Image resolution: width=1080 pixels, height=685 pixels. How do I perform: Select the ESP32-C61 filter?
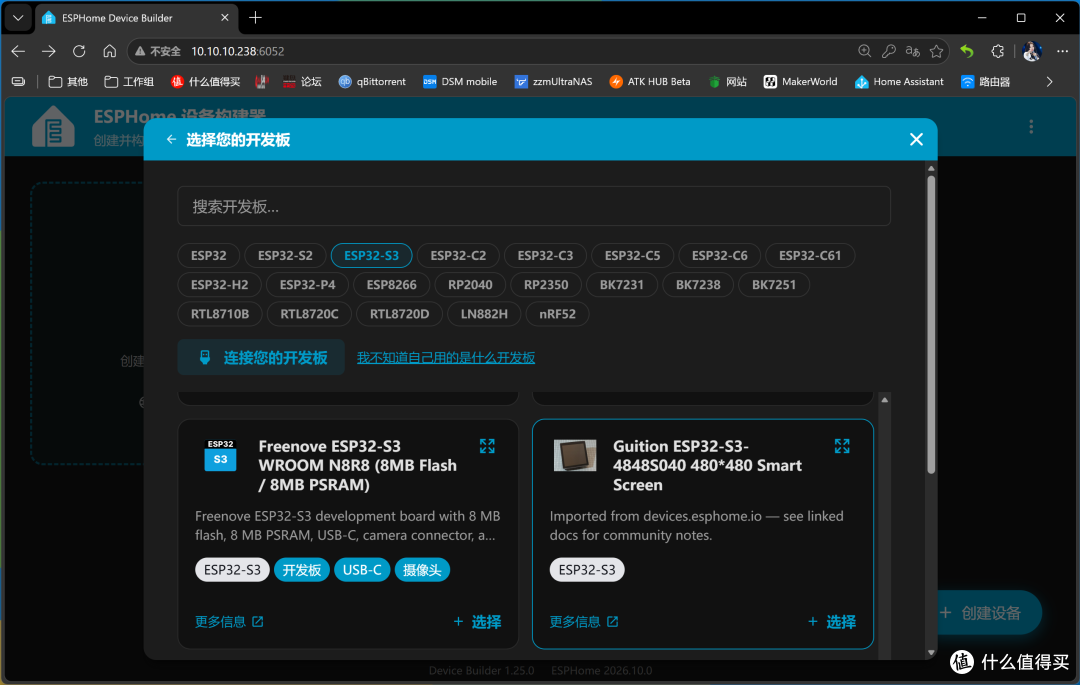[x=810, y=255]
